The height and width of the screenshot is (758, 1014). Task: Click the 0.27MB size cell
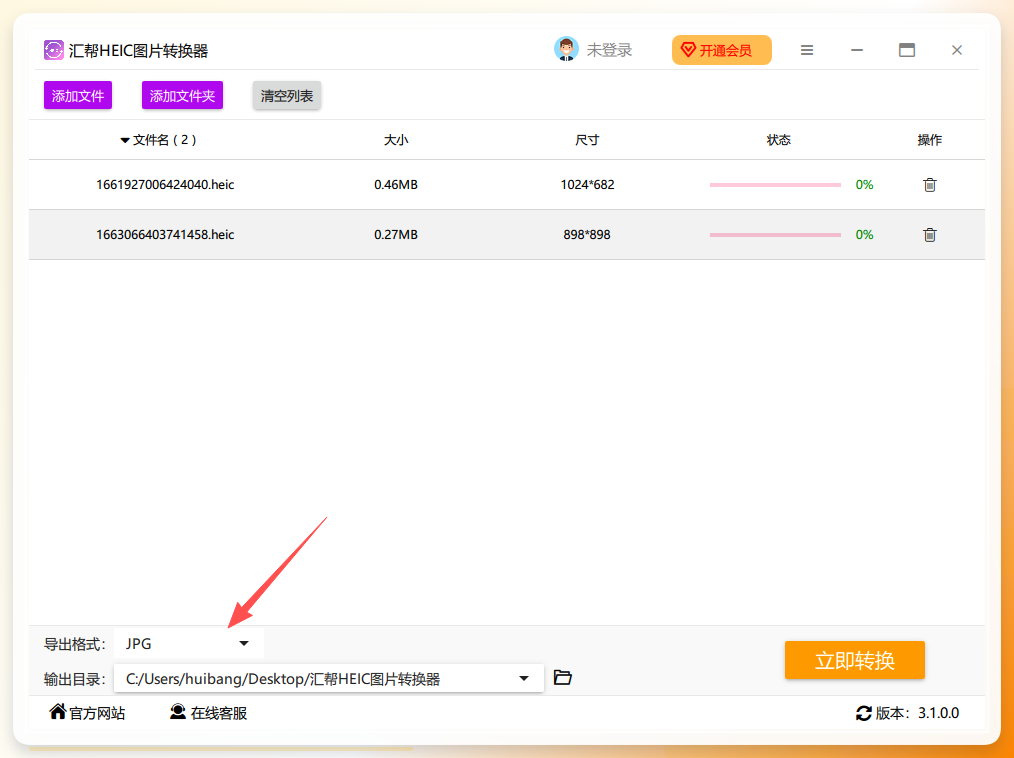(396, 235)
